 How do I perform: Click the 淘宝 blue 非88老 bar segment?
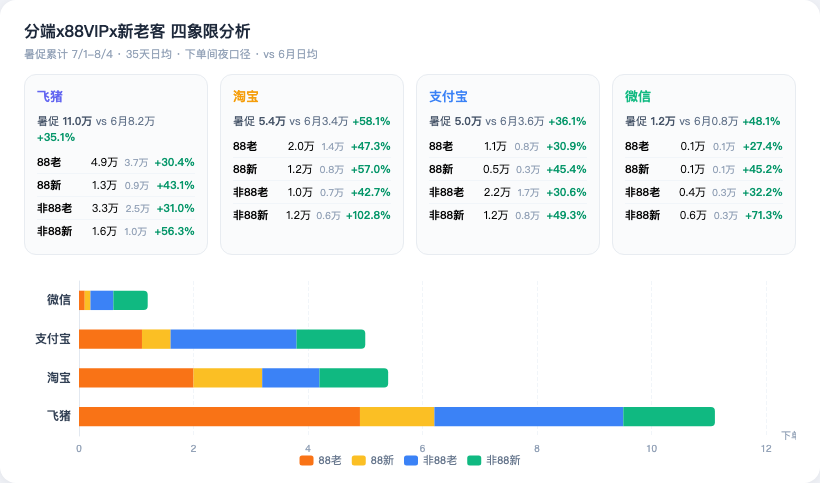[291, 378]
